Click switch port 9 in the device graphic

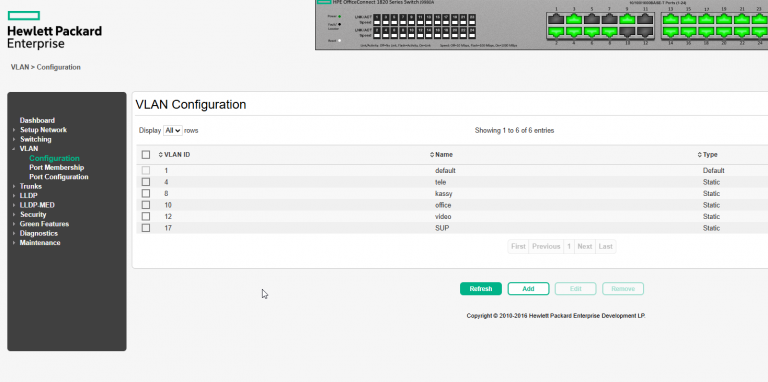[627, 20]
